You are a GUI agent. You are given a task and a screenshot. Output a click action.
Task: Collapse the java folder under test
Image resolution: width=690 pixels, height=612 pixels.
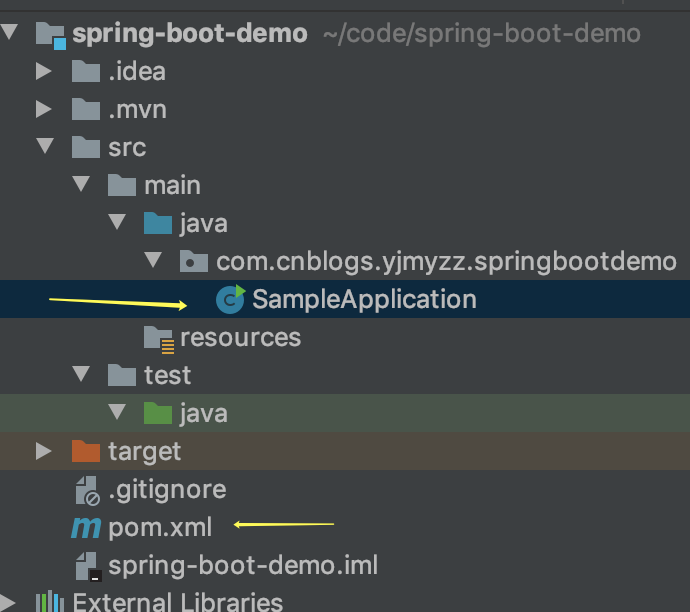[117, 412]
